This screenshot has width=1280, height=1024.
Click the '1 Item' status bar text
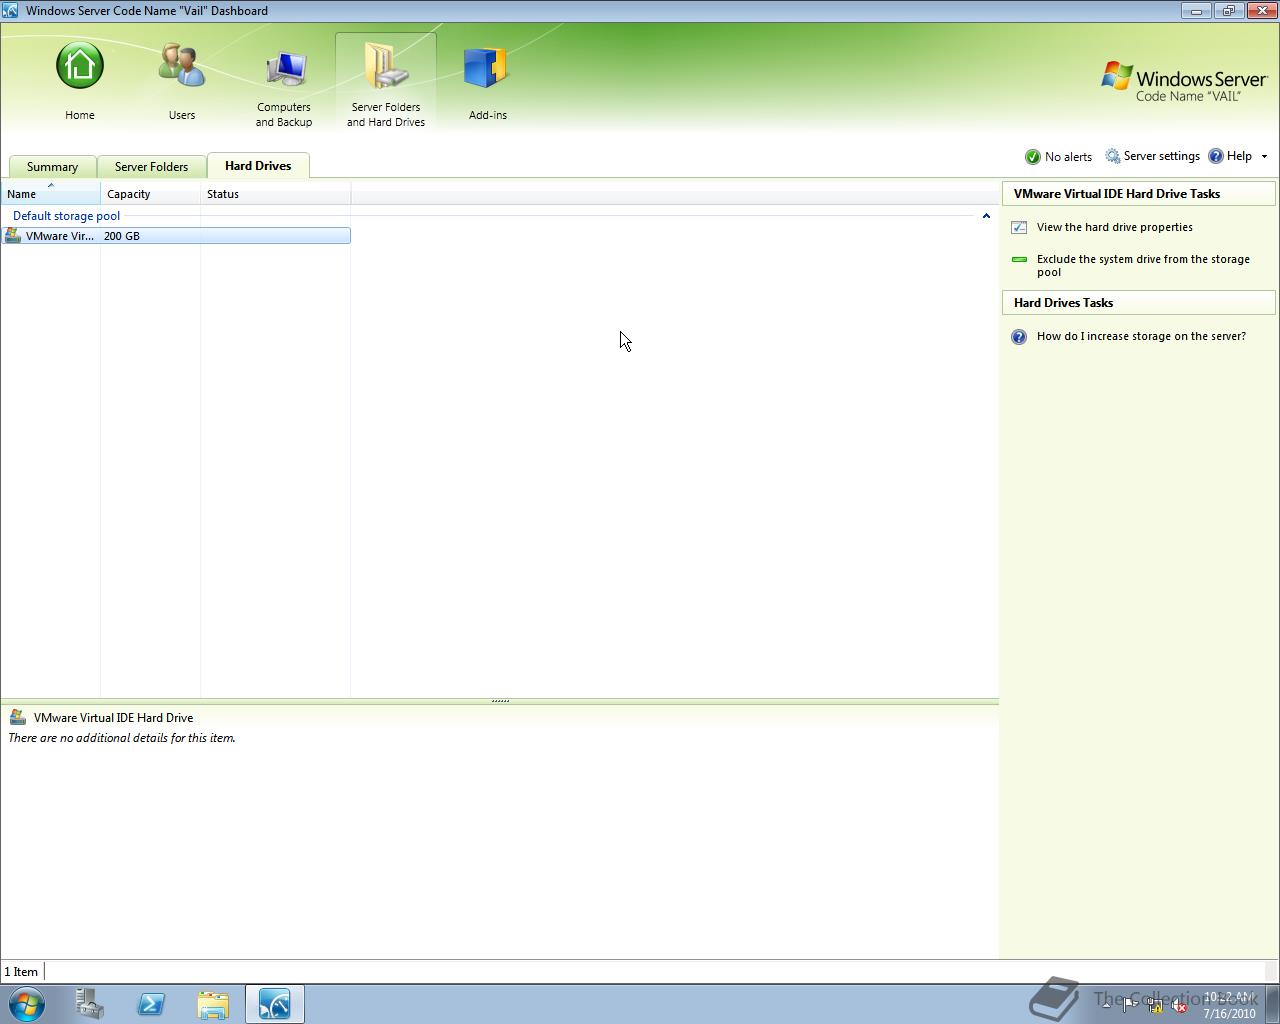point(21,972)
